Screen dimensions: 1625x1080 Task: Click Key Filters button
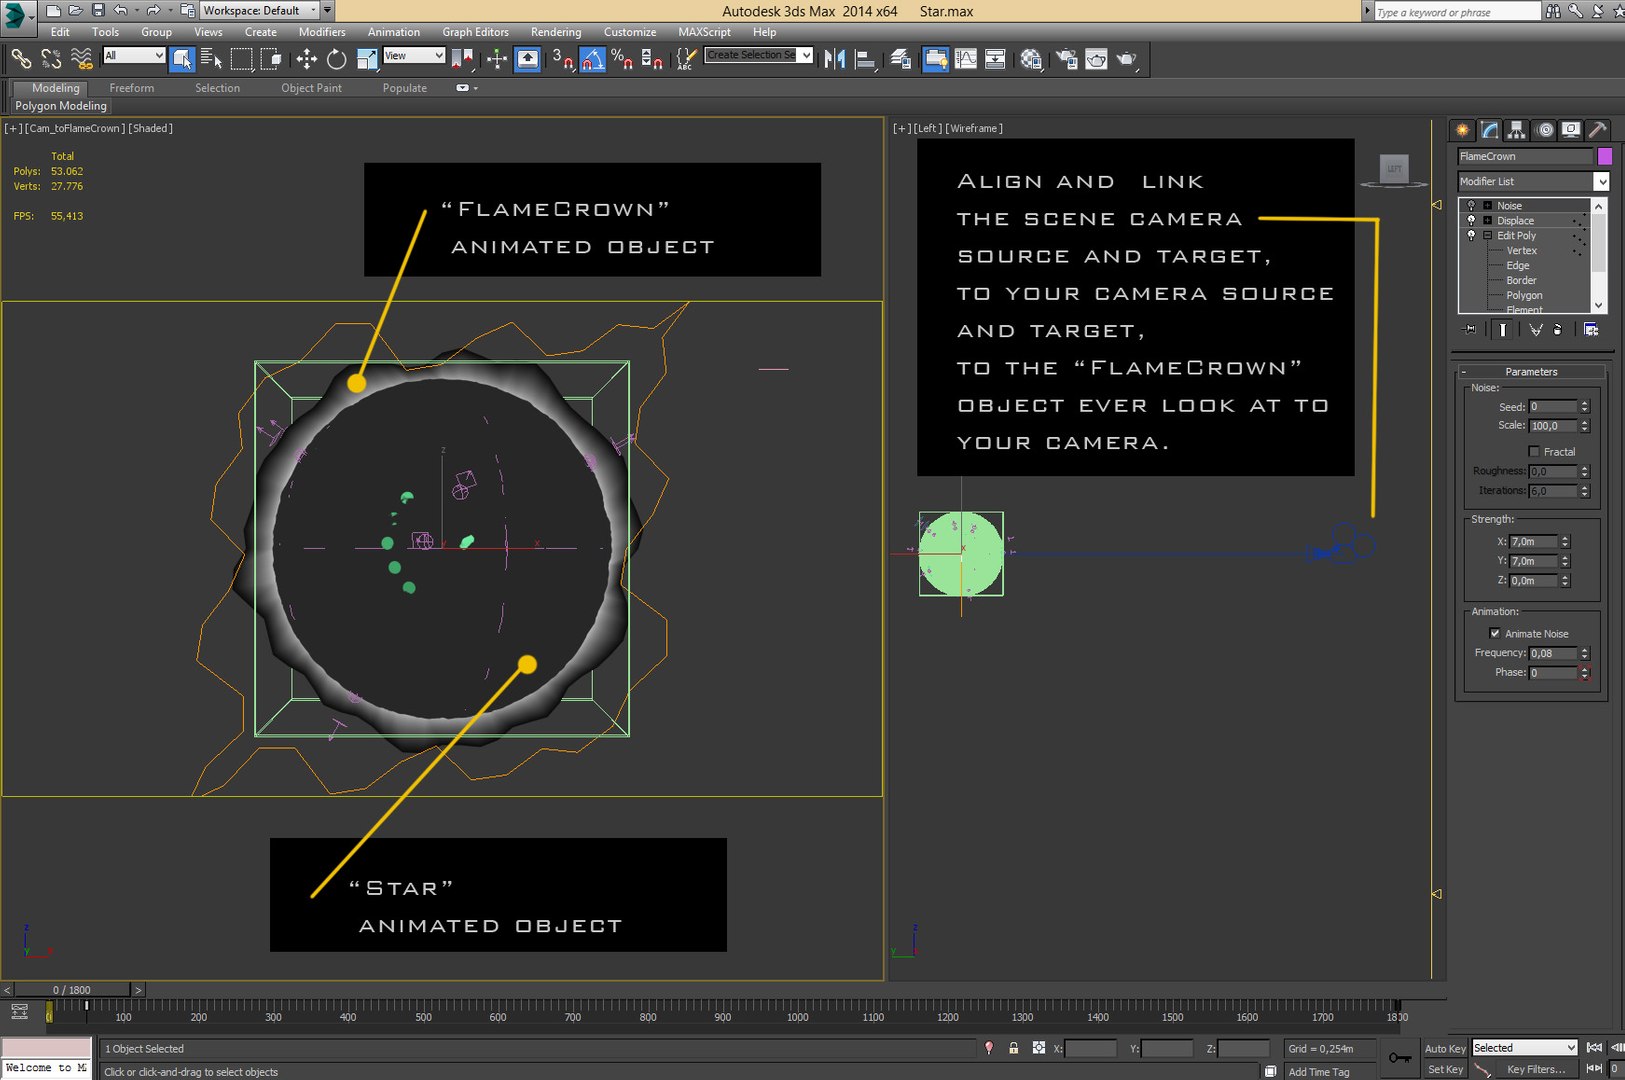1536,1069
